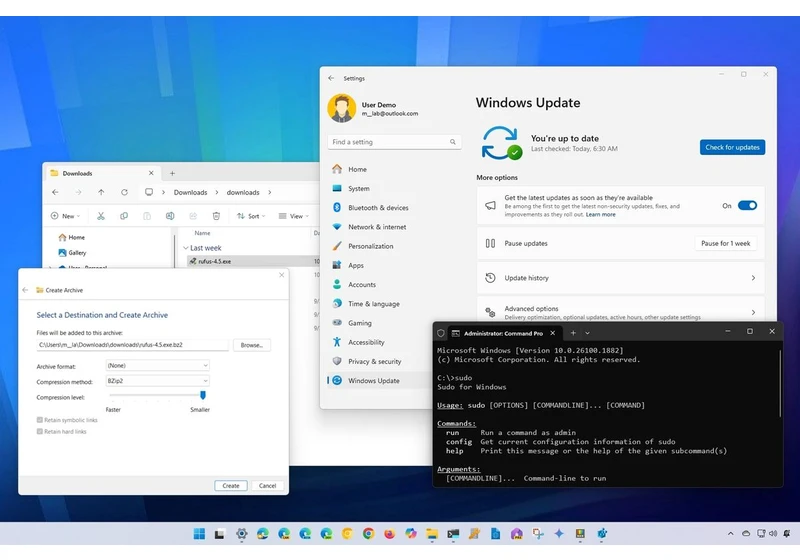This screenshot has height=560, width=800.
Task: Click the OneDrive cloud icon in tray
Action: 746,533
